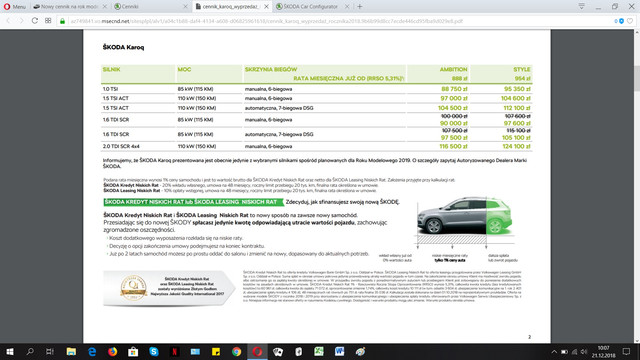This screenshot has width=640, height=360.
Task: Open the Opera Menu button
Action: 15,7
